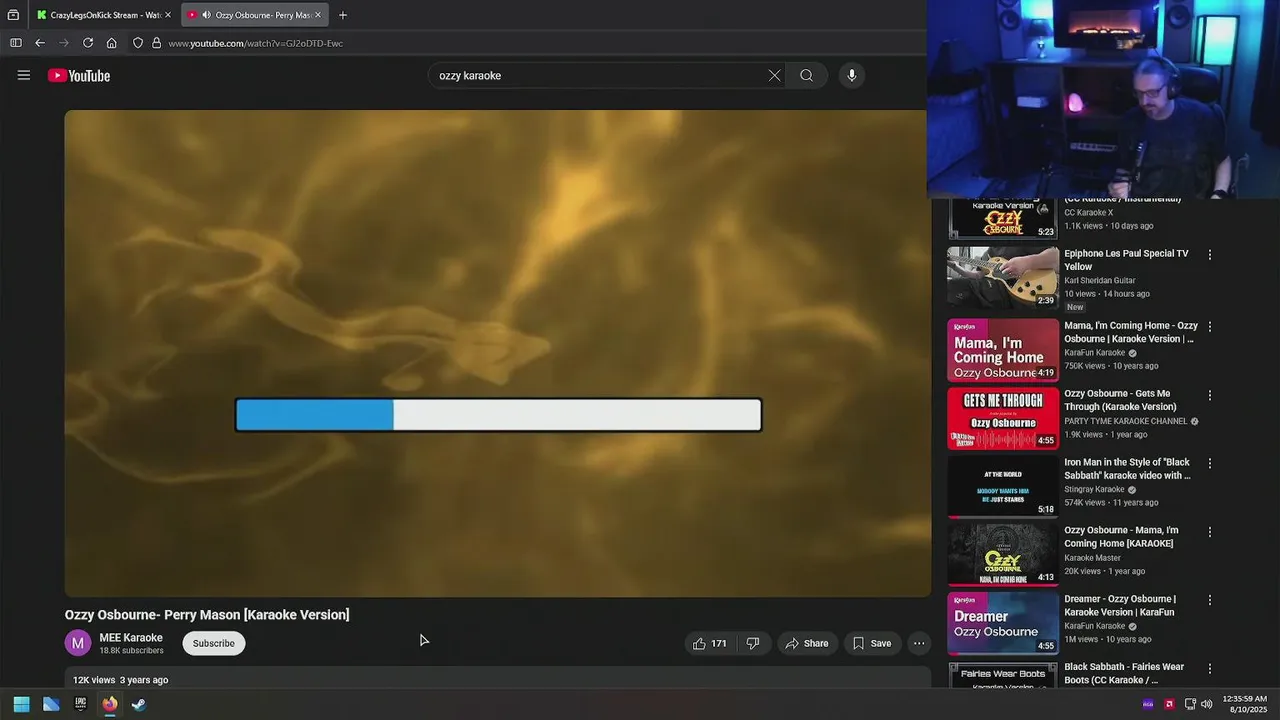Open Black Sabbath - Fairies Wear Boots title
The height and width of the screenshot is (720, 1280).
[1124, 673]
